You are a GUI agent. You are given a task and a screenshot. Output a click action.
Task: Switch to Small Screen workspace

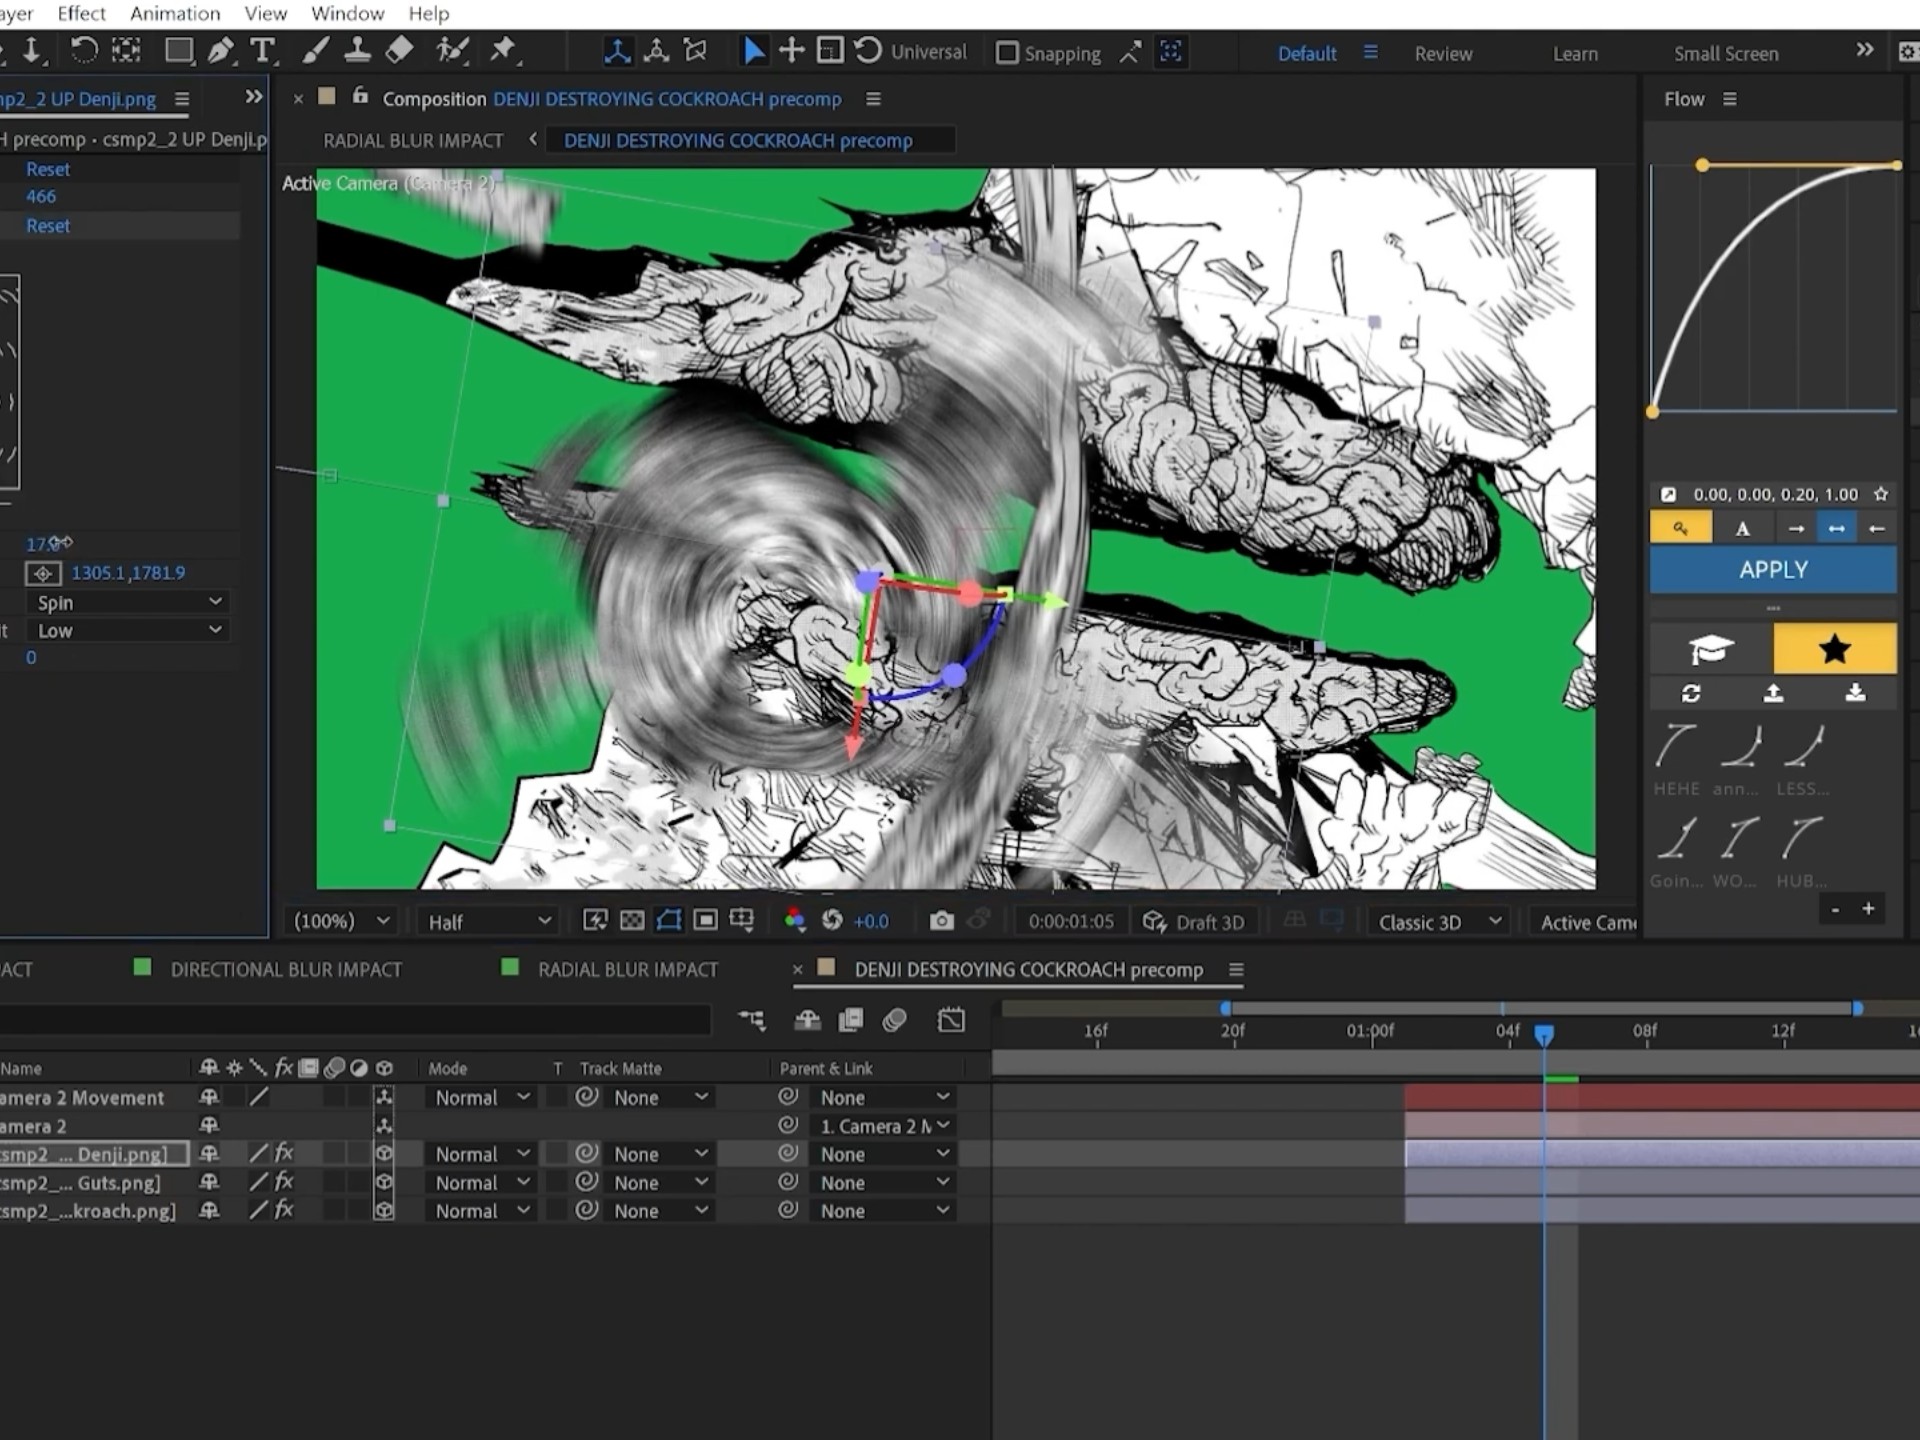click(x=1726, y=54)
